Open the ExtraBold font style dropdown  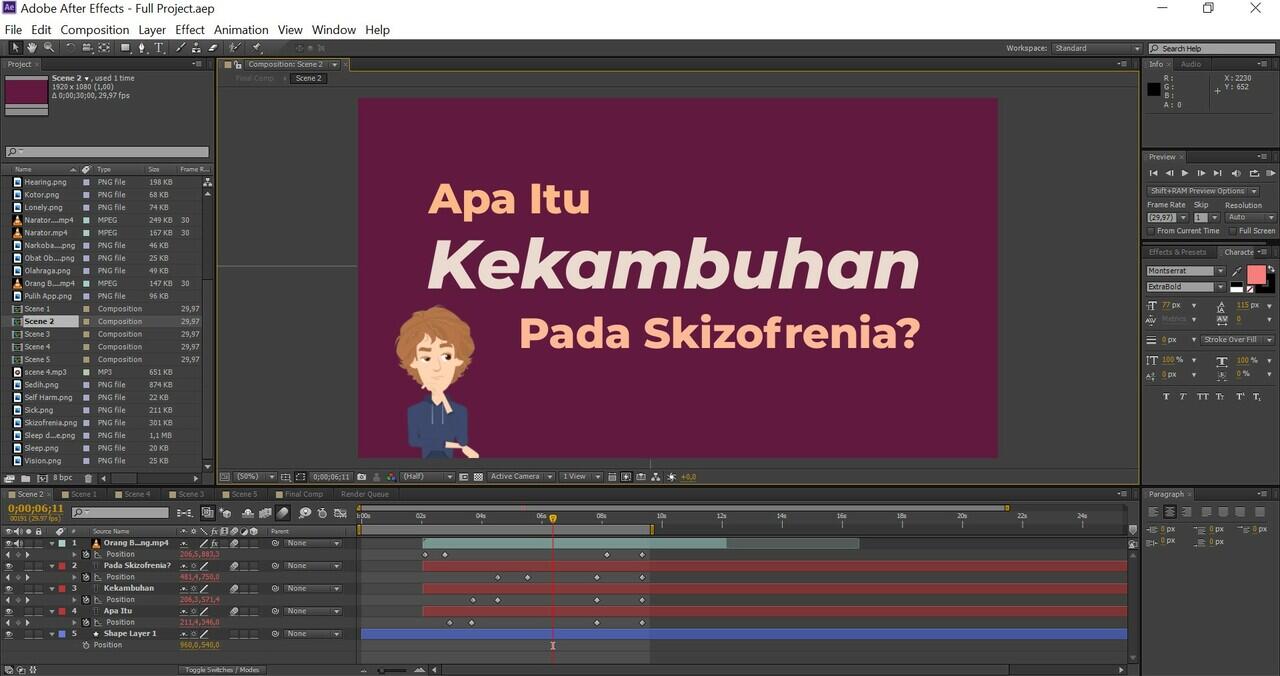click(x=1186, y=287)
